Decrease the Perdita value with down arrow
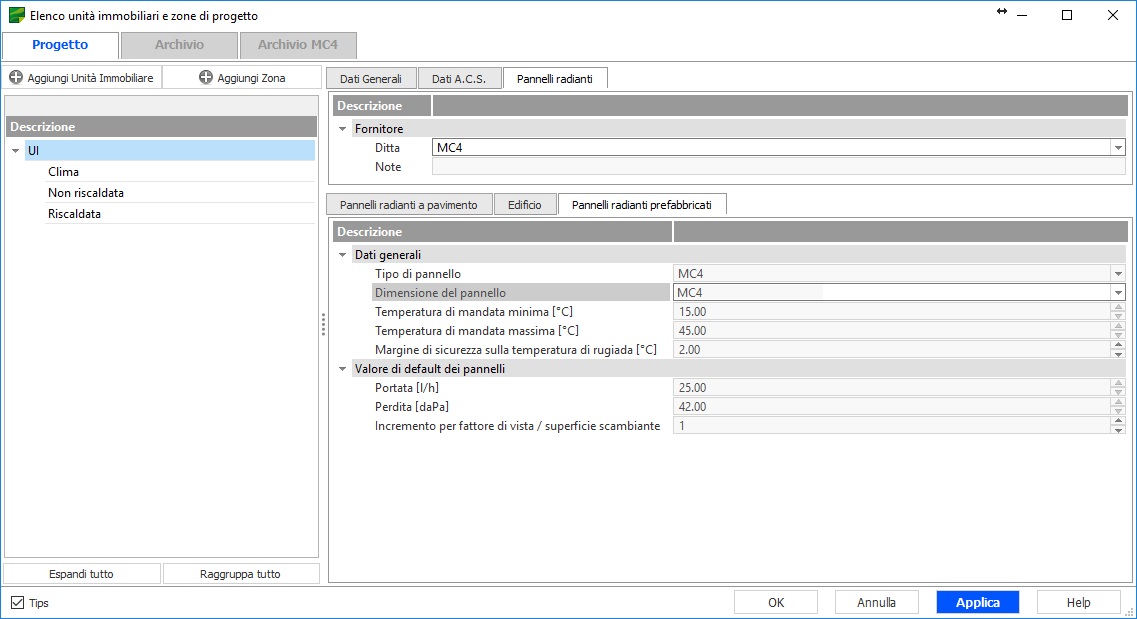 point(1118,411)
